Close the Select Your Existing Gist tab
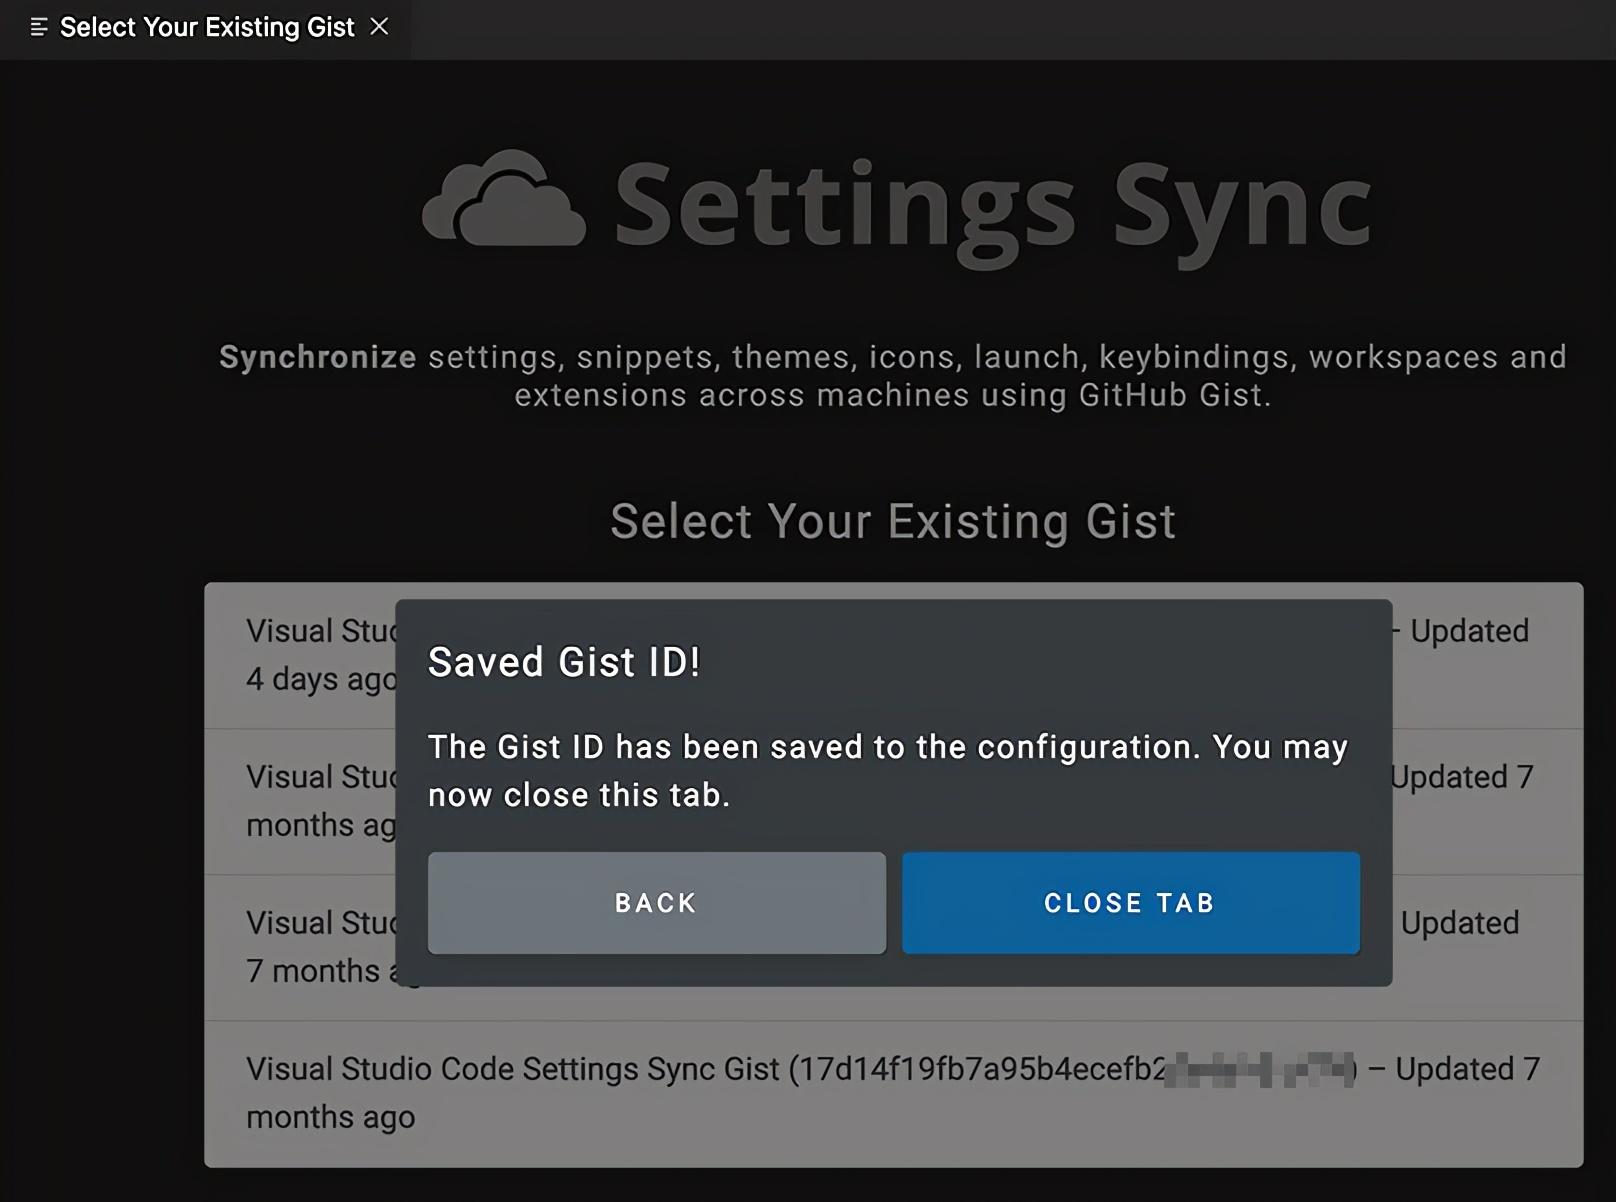 [379, 27]
